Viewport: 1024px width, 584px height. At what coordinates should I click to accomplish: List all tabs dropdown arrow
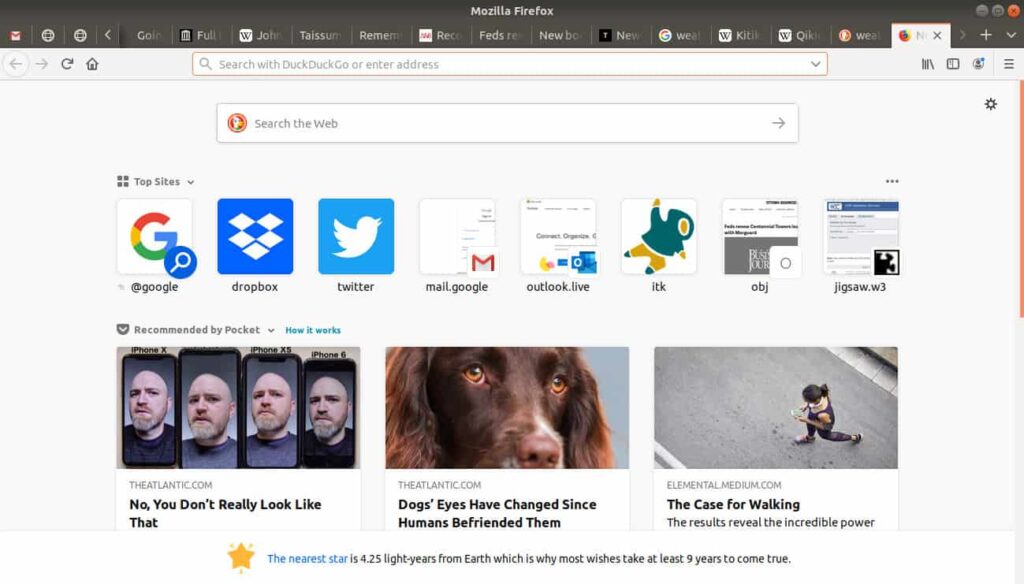(x=1011, y=35)
